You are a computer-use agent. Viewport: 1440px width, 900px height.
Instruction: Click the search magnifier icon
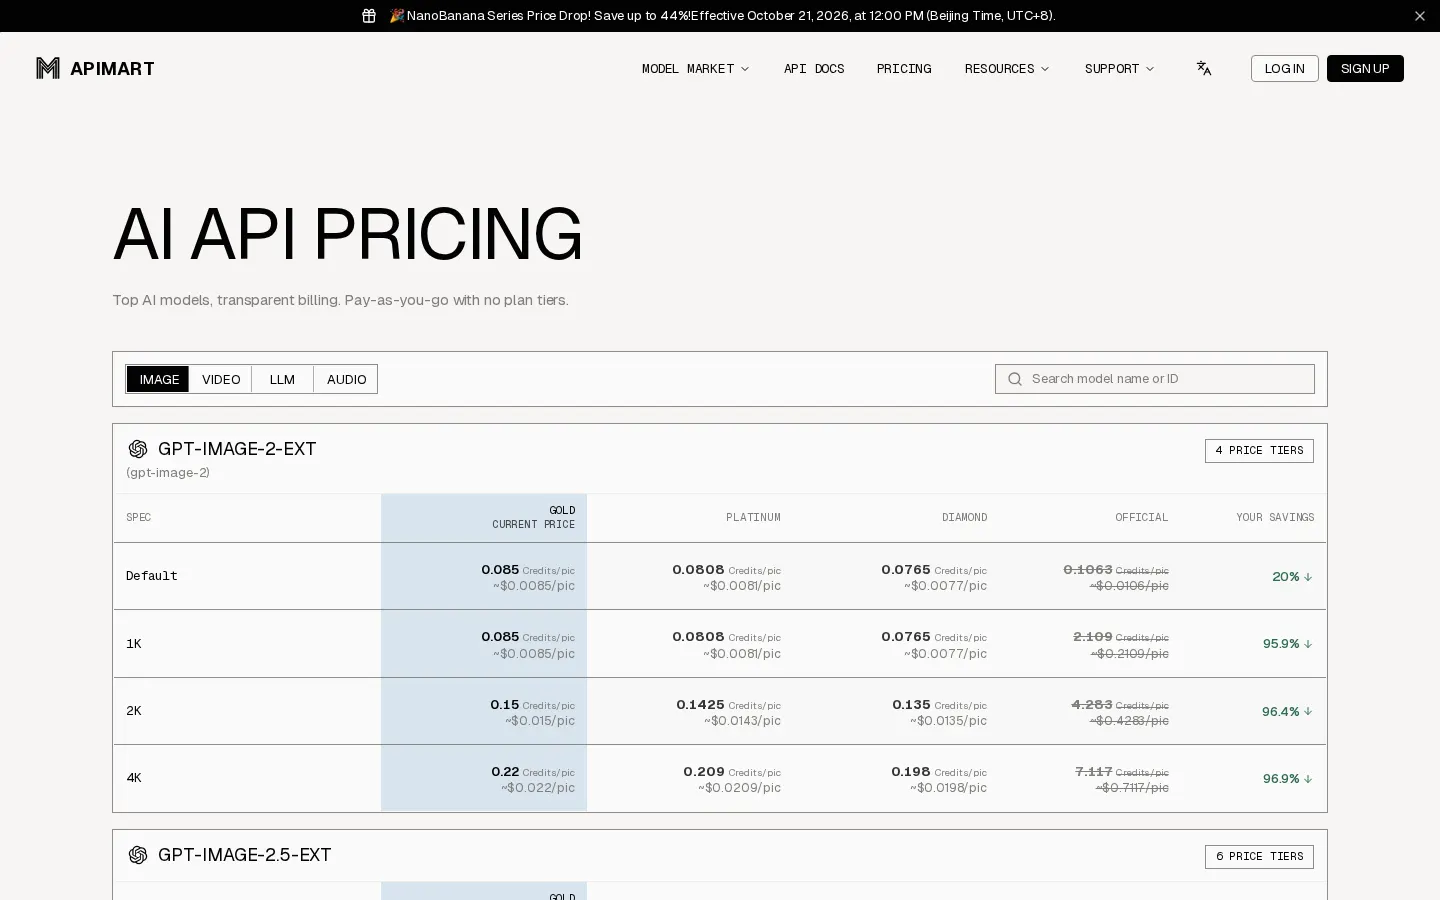pos(1015,379)
